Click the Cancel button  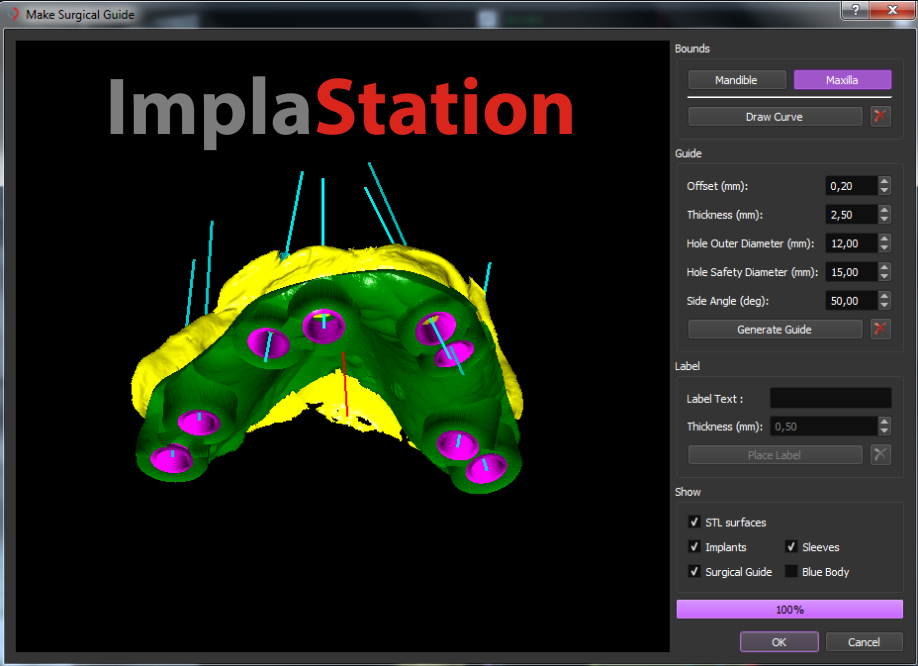[864, 641]
